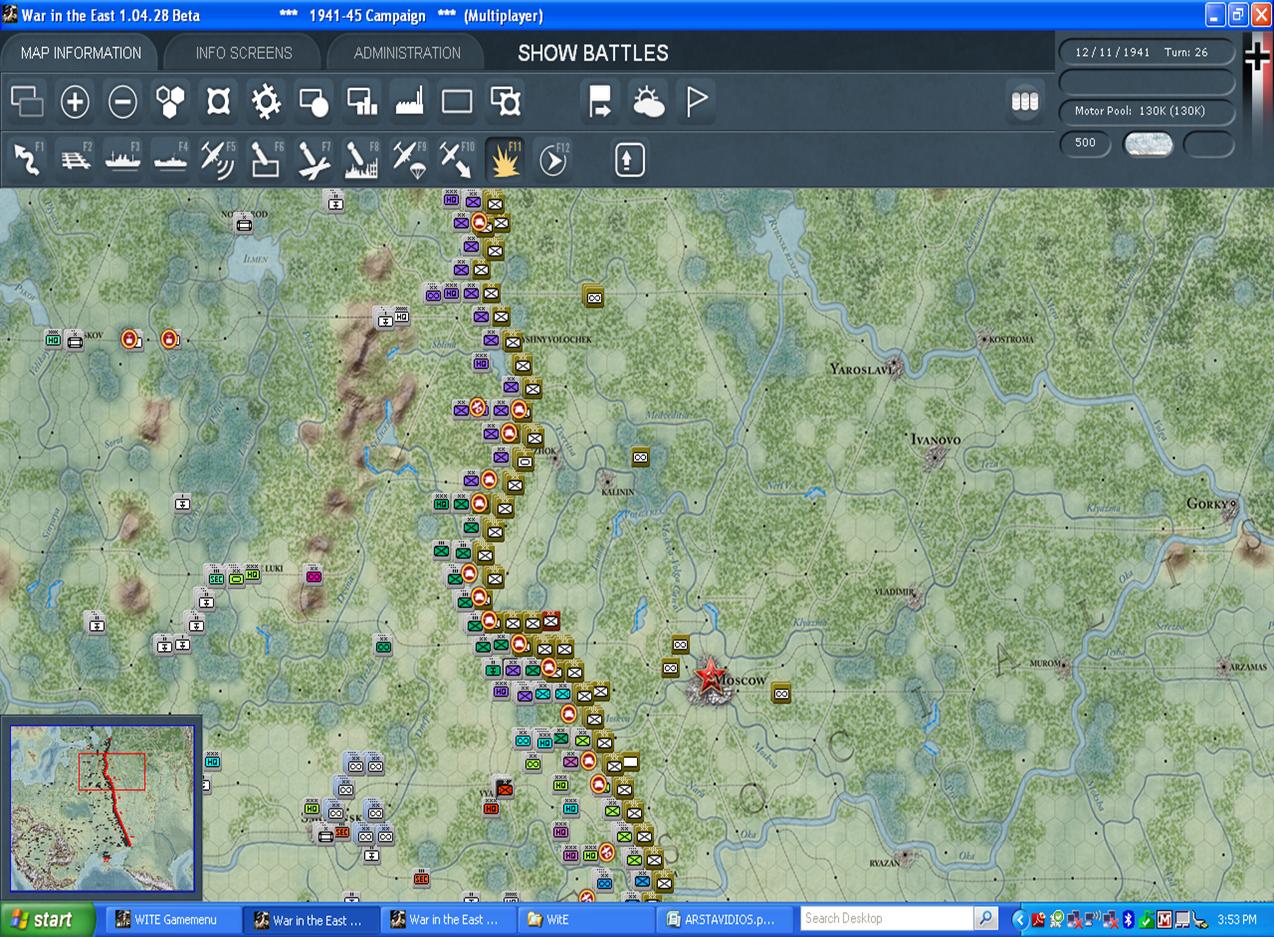1274x937 pixels.
Task: Open the factory locations icon
Action: [x=410, y=101]
